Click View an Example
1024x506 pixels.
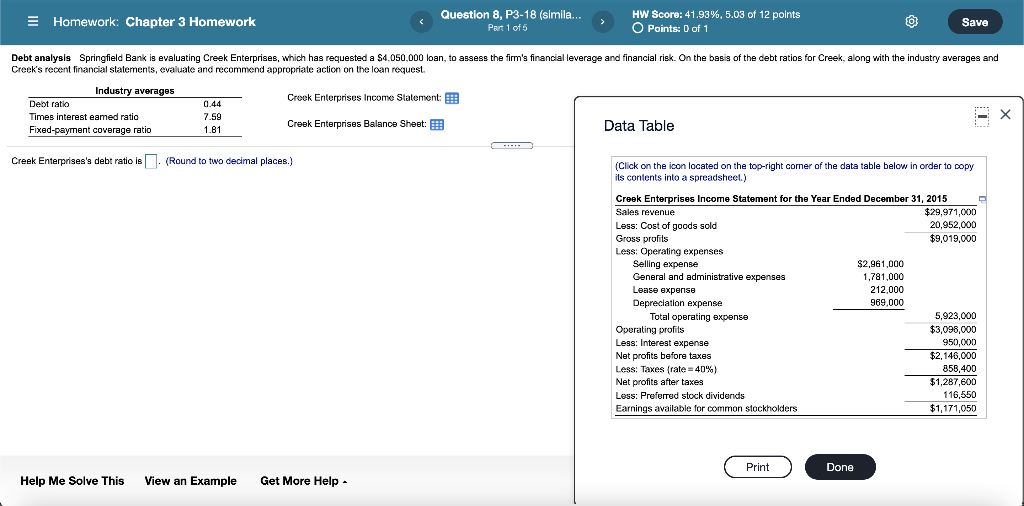[x=191, y=481]
